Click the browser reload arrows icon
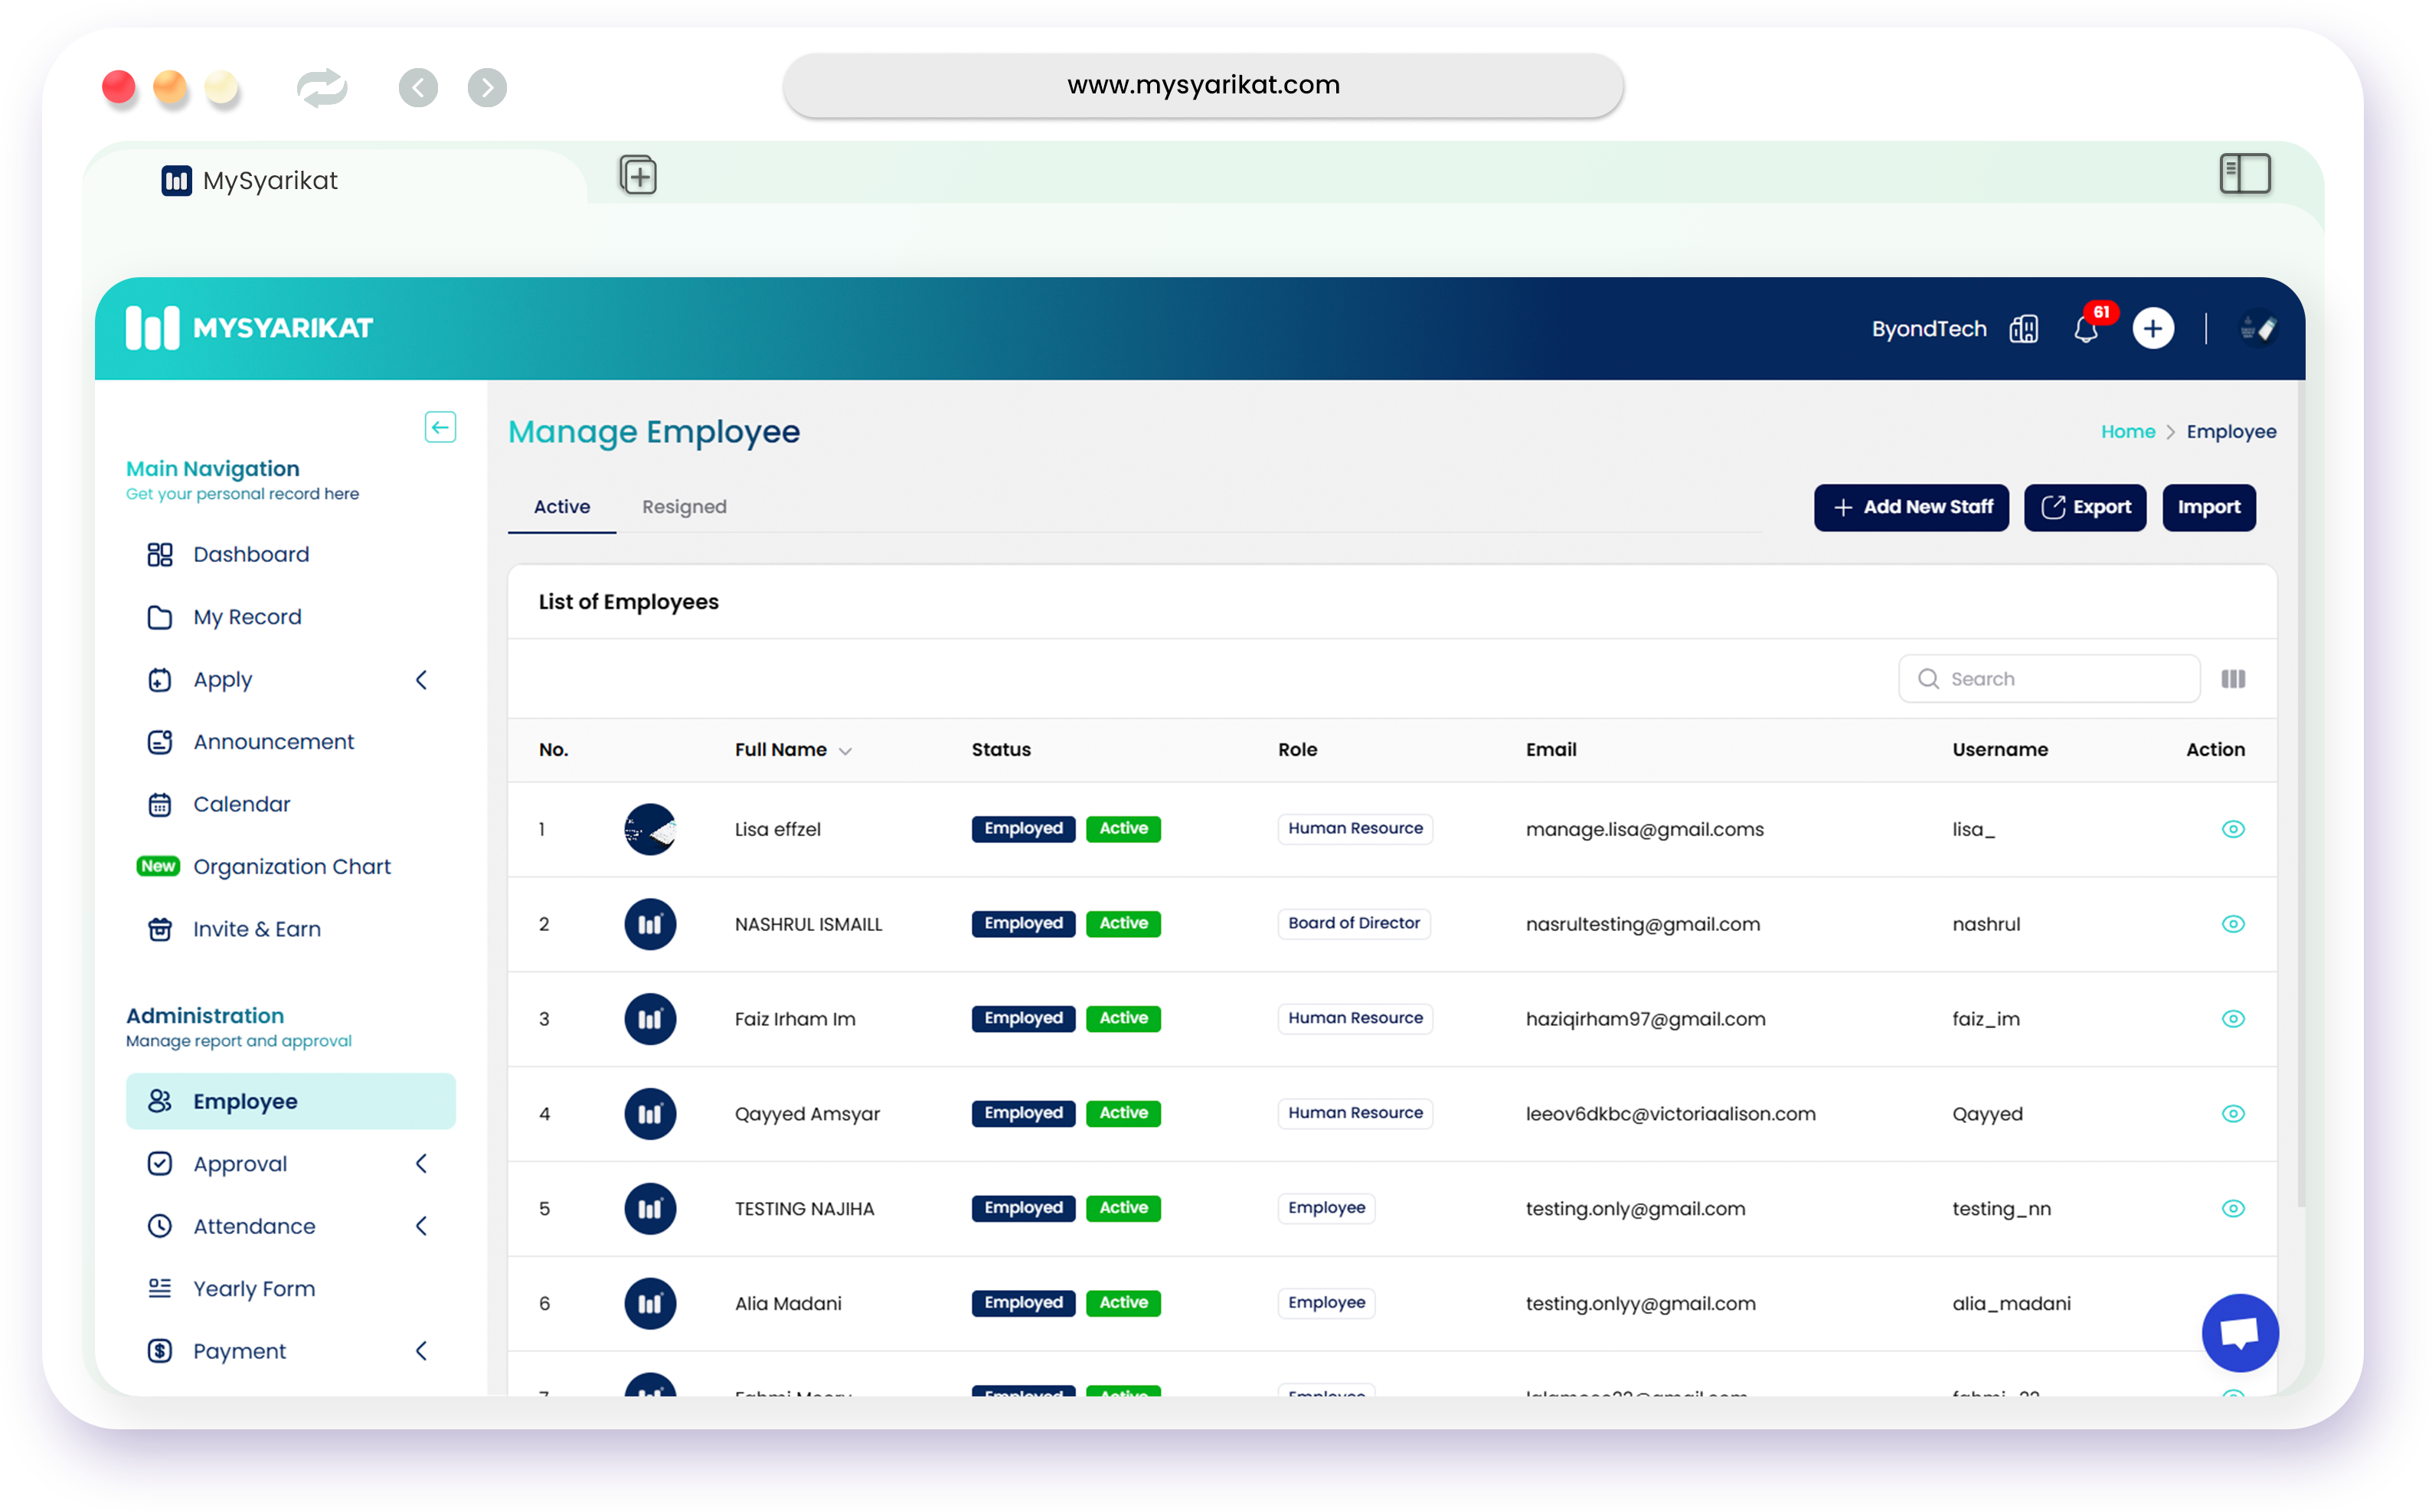 322,88
